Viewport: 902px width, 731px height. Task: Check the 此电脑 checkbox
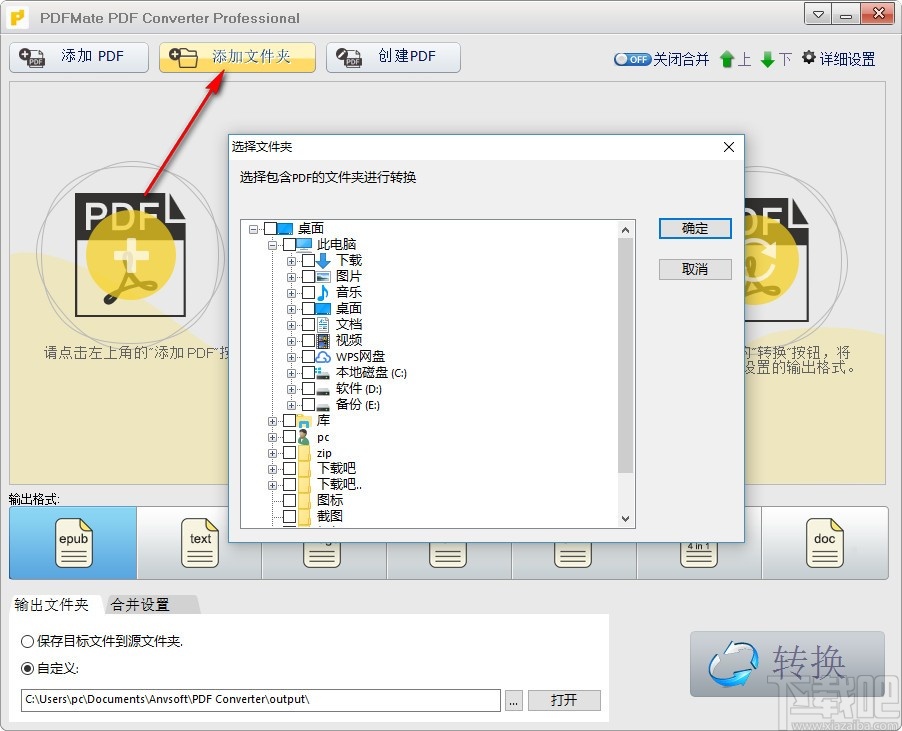289,244
